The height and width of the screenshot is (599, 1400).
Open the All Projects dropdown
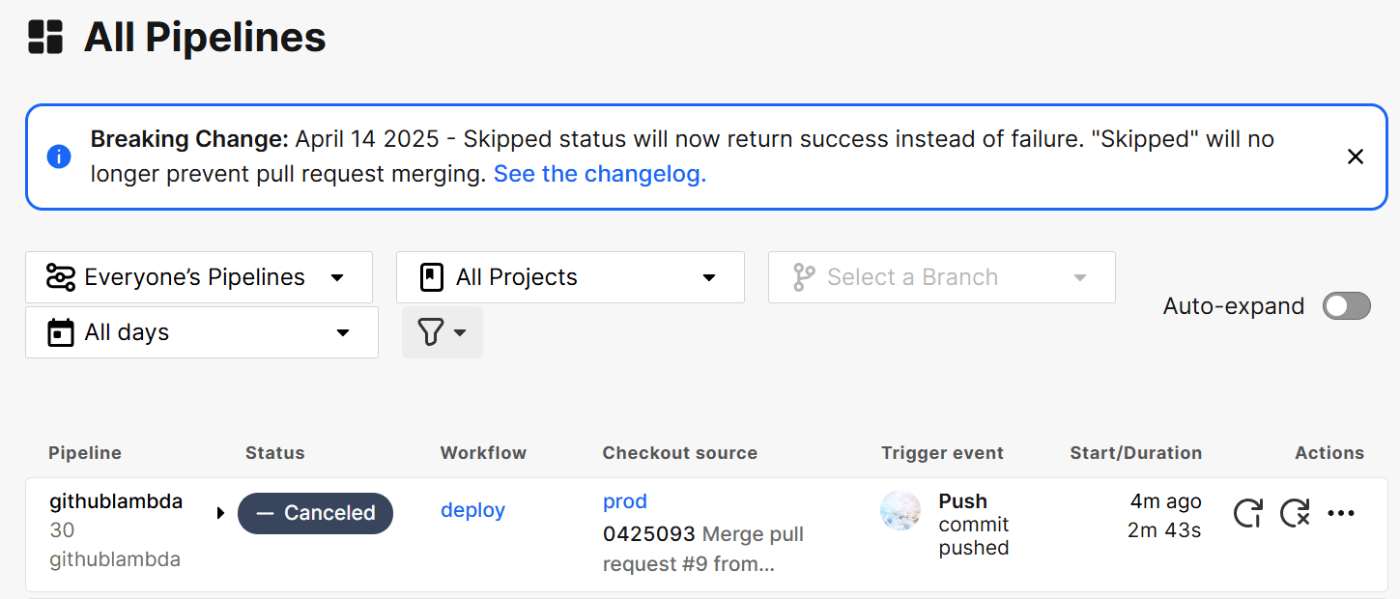pos(570,277)
